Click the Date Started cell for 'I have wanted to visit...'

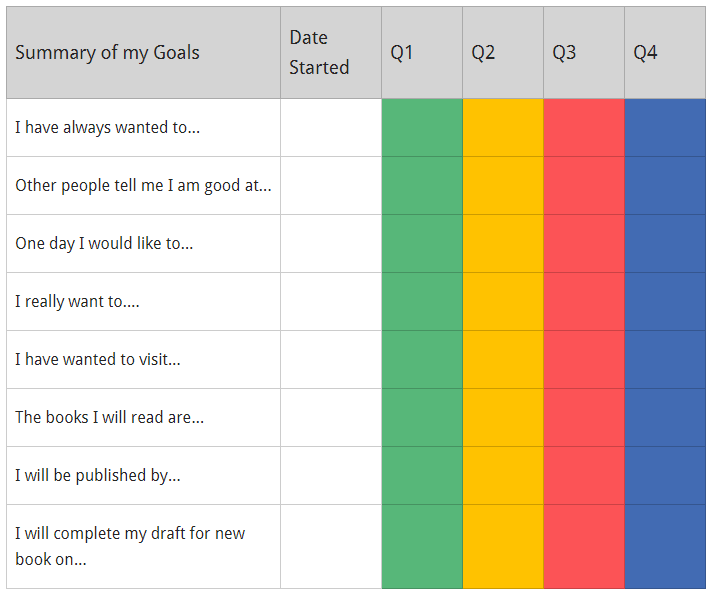point(331,360)
